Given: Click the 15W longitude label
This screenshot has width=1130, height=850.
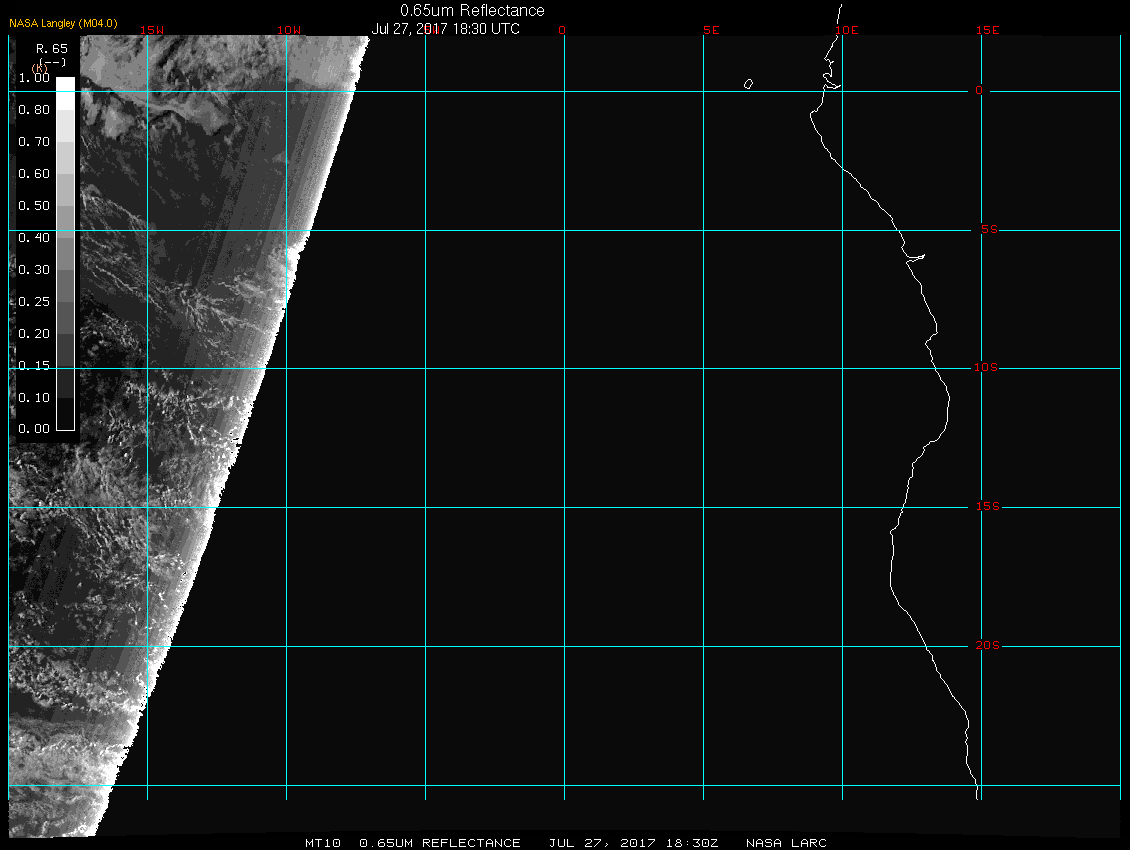Looking at the screenshot, I should click(152, 30).
